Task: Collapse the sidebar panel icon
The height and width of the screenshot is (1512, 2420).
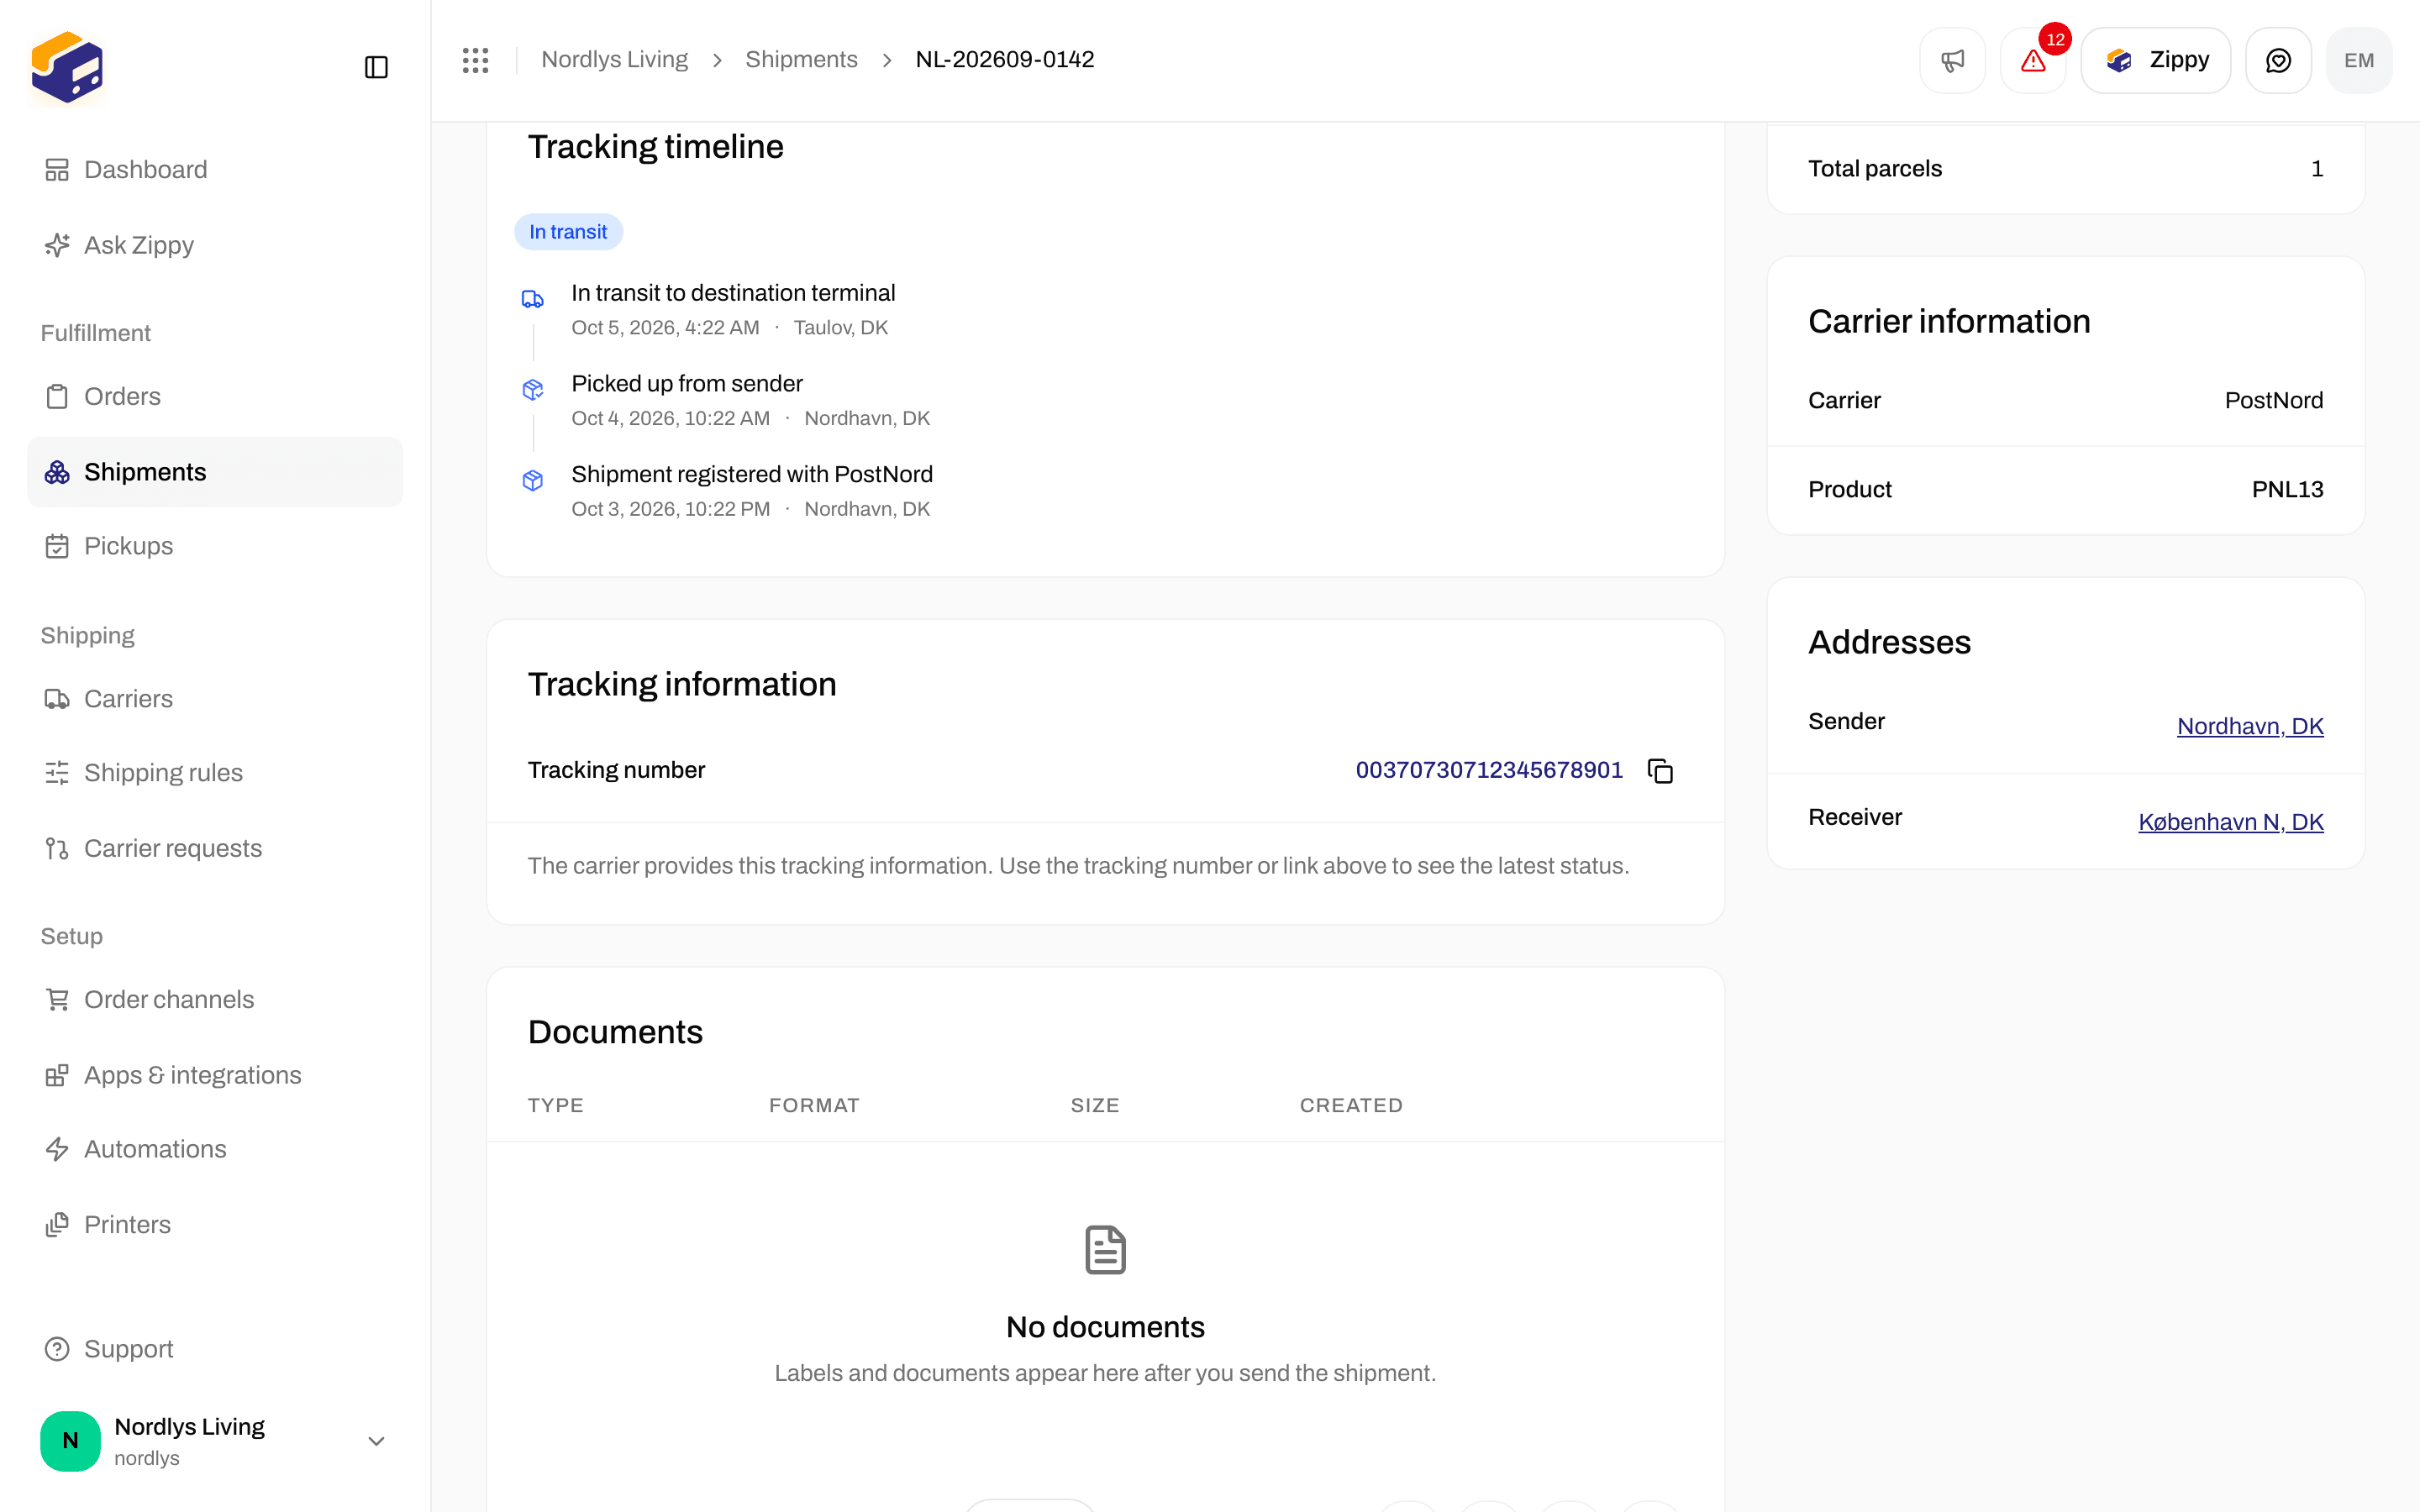Action: point(376,67)
